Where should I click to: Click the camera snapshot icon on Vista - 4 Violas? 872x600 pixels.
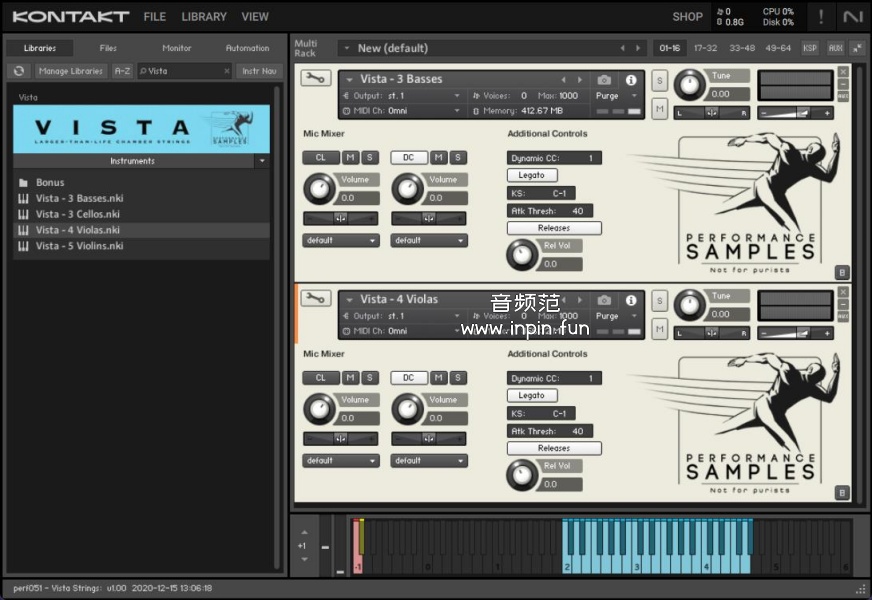tap(604, 299)
